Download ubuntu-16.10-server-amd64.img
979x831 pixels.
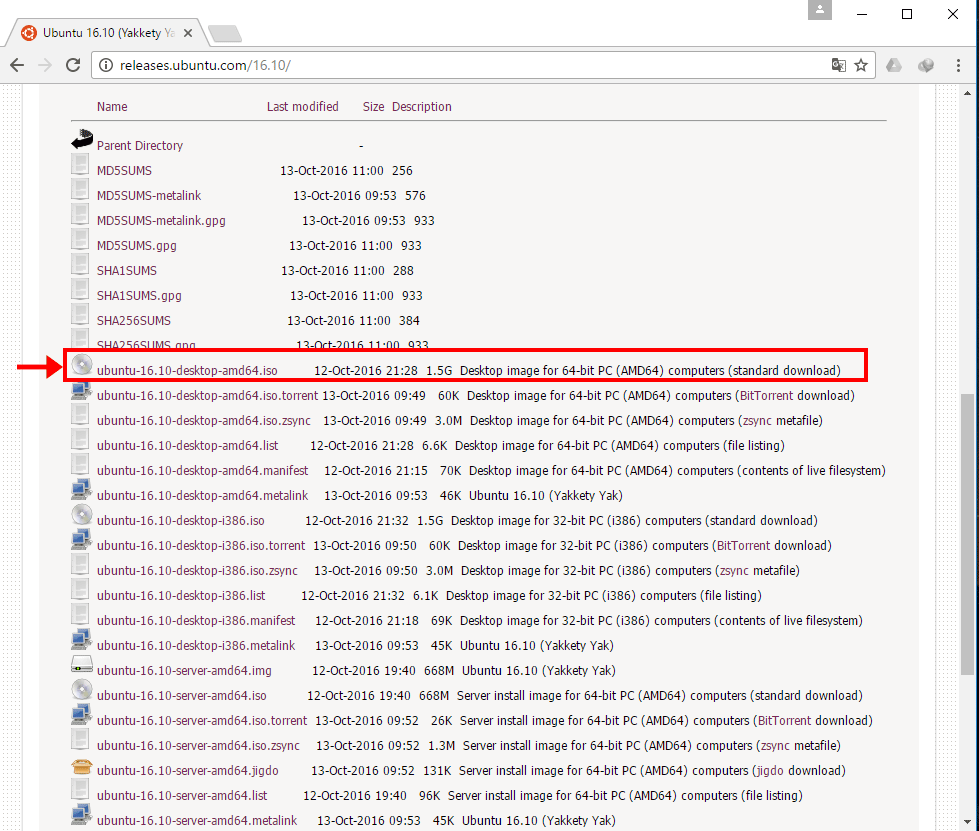pos(184,671)
